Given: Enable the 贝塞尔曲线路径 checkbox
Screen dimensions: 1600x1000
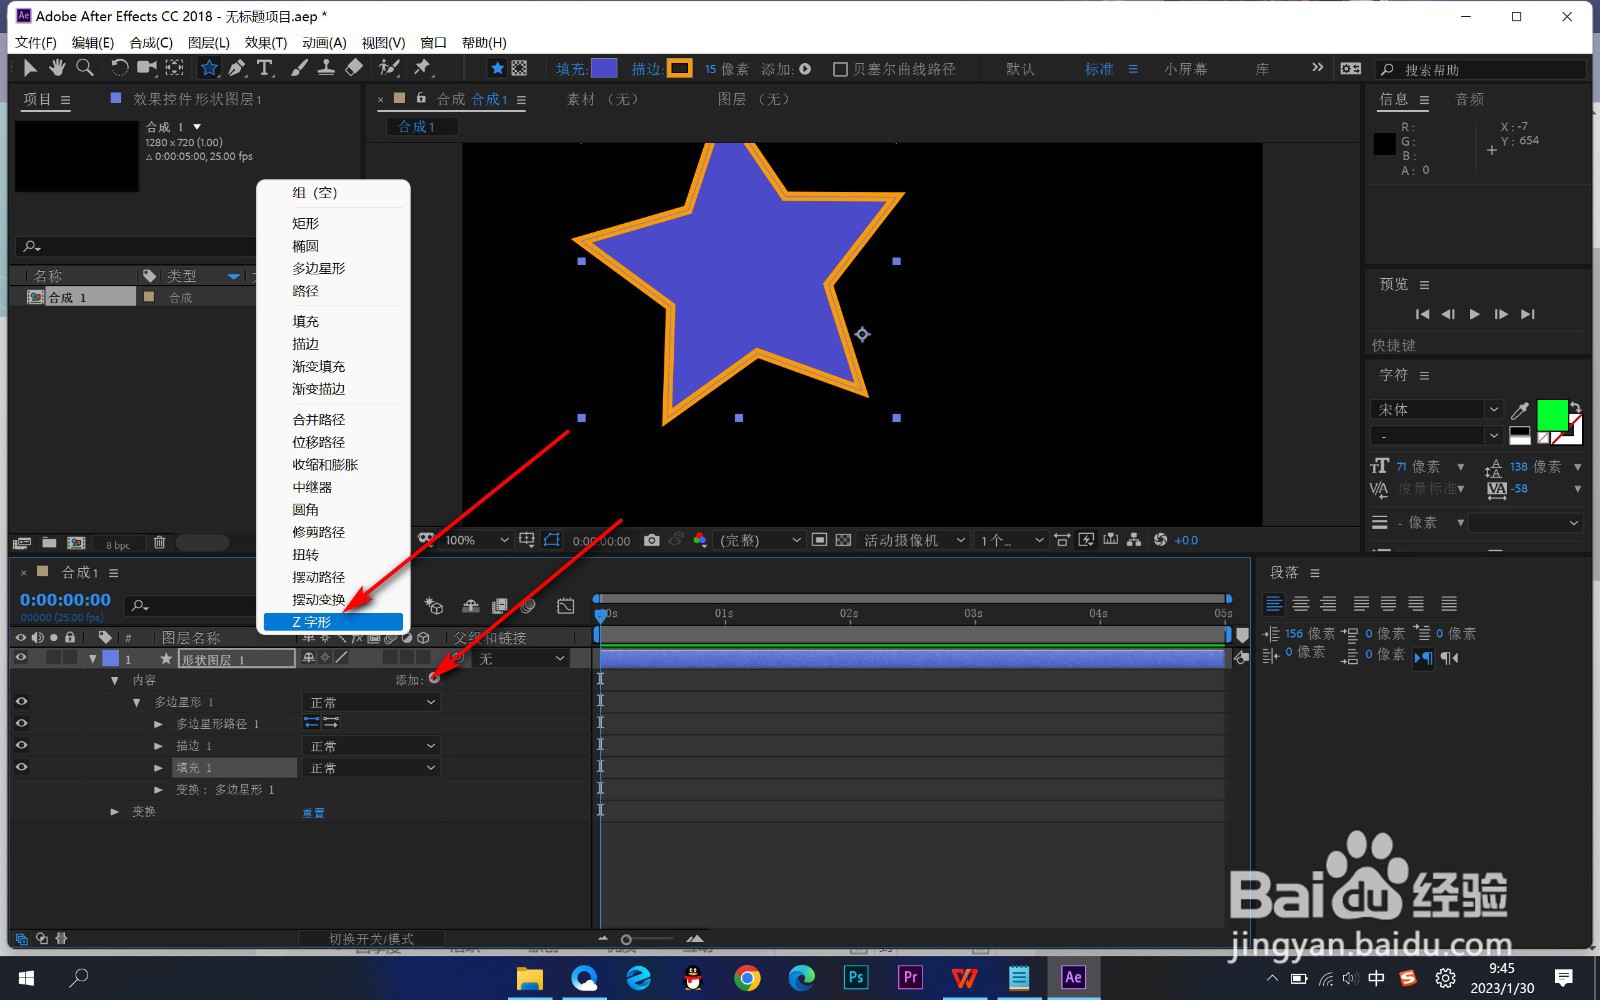Looking at the screenshot, I should pyautogui.click(x=840, y=69).
